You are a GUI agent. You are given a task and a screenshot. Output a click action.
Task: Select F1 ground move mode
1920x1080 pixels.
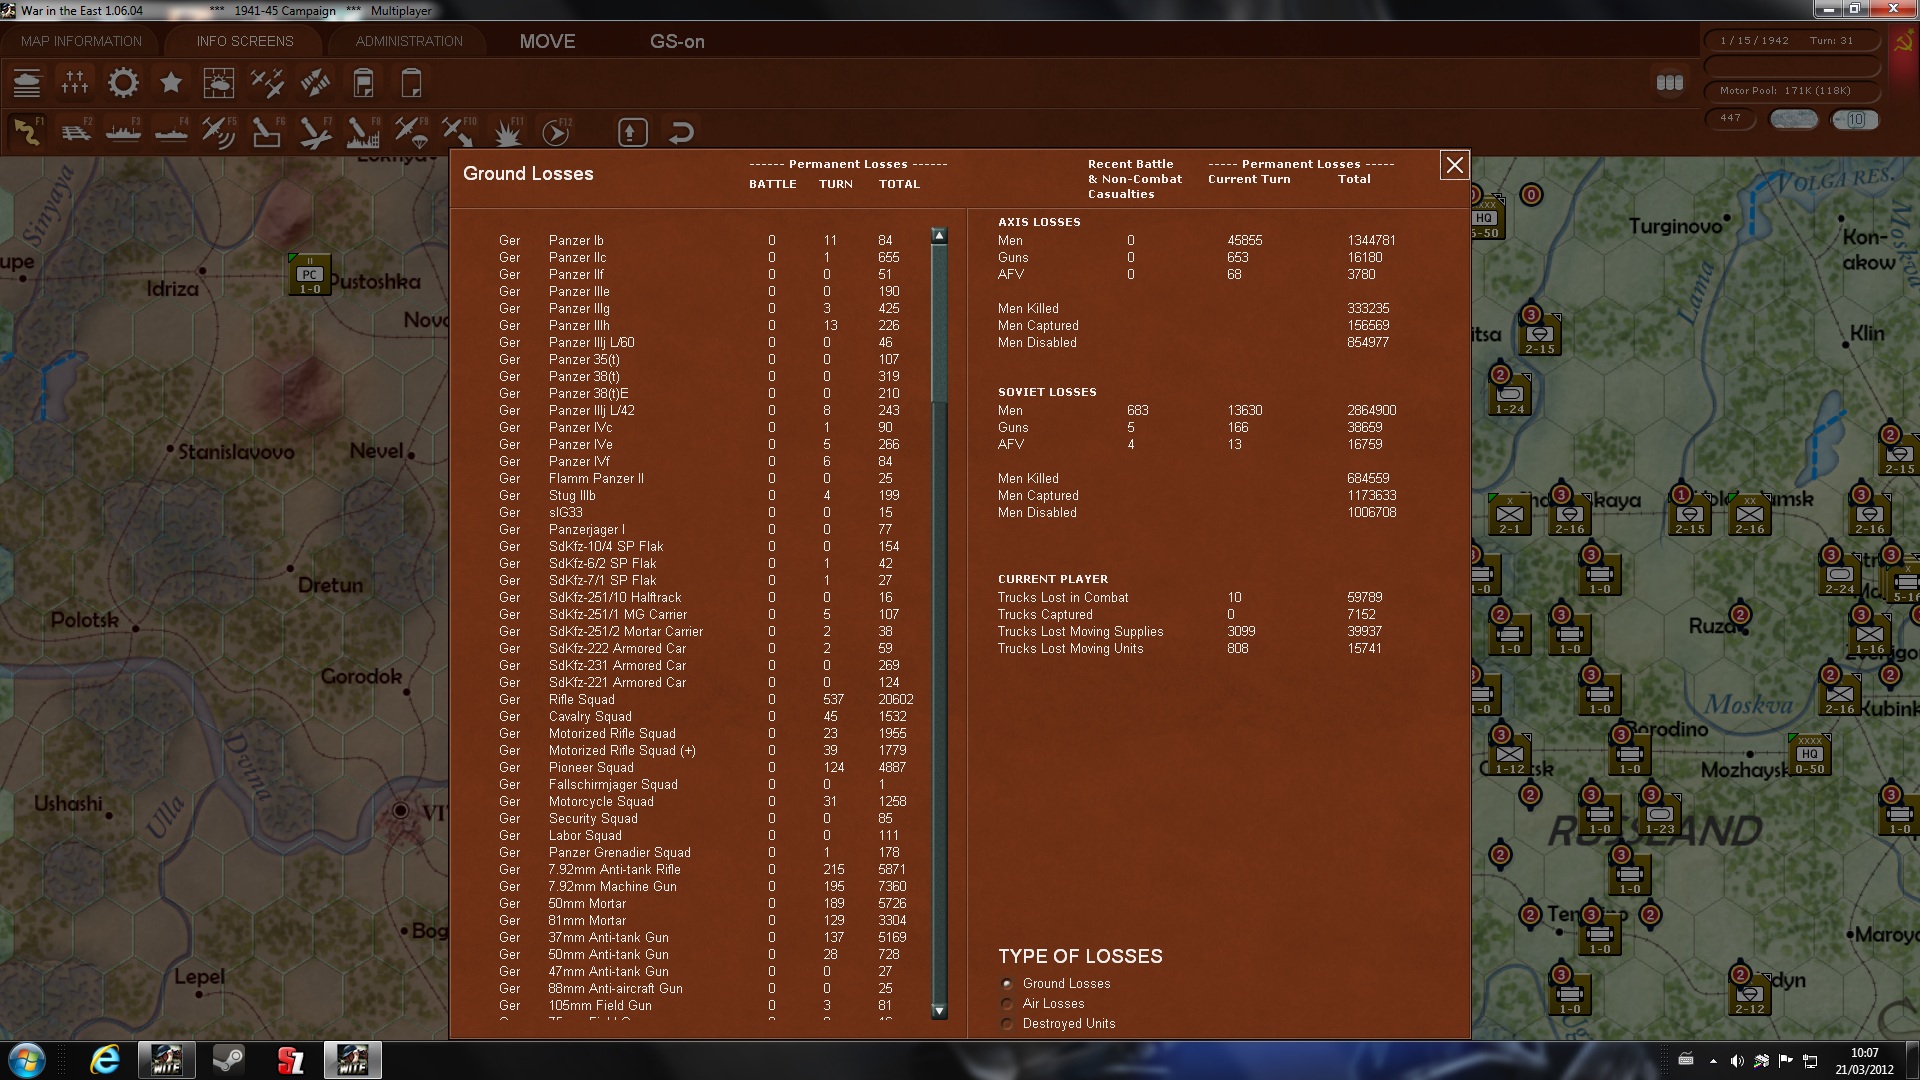[x=27, y=132]
